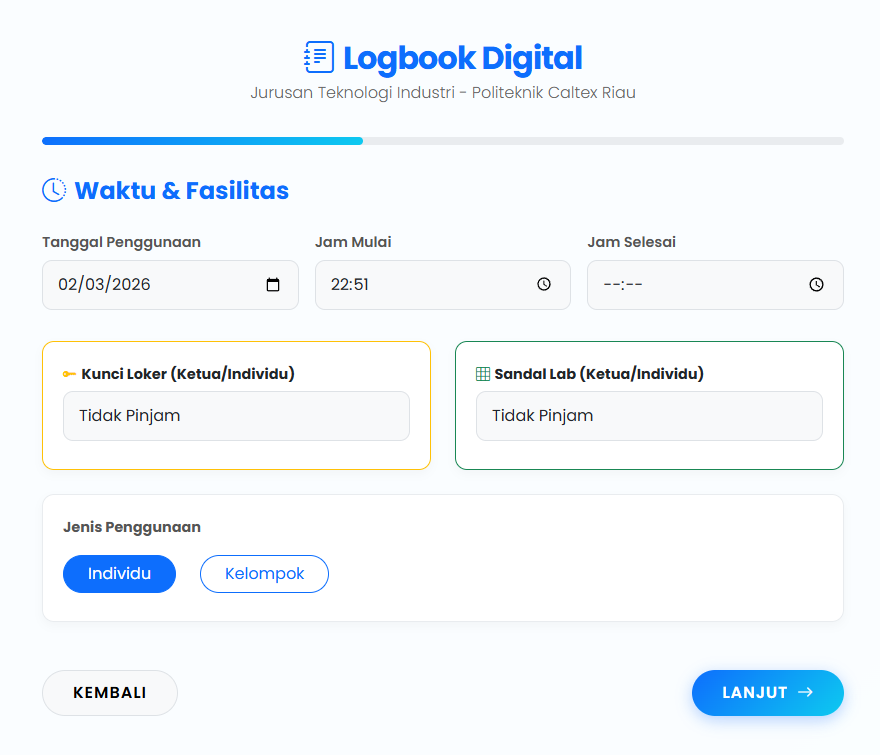Open the Sandal Lab Tidak Pinjam dropdown
The height and width of the screenshot is (755, 880).
click(x=649, y=415)
